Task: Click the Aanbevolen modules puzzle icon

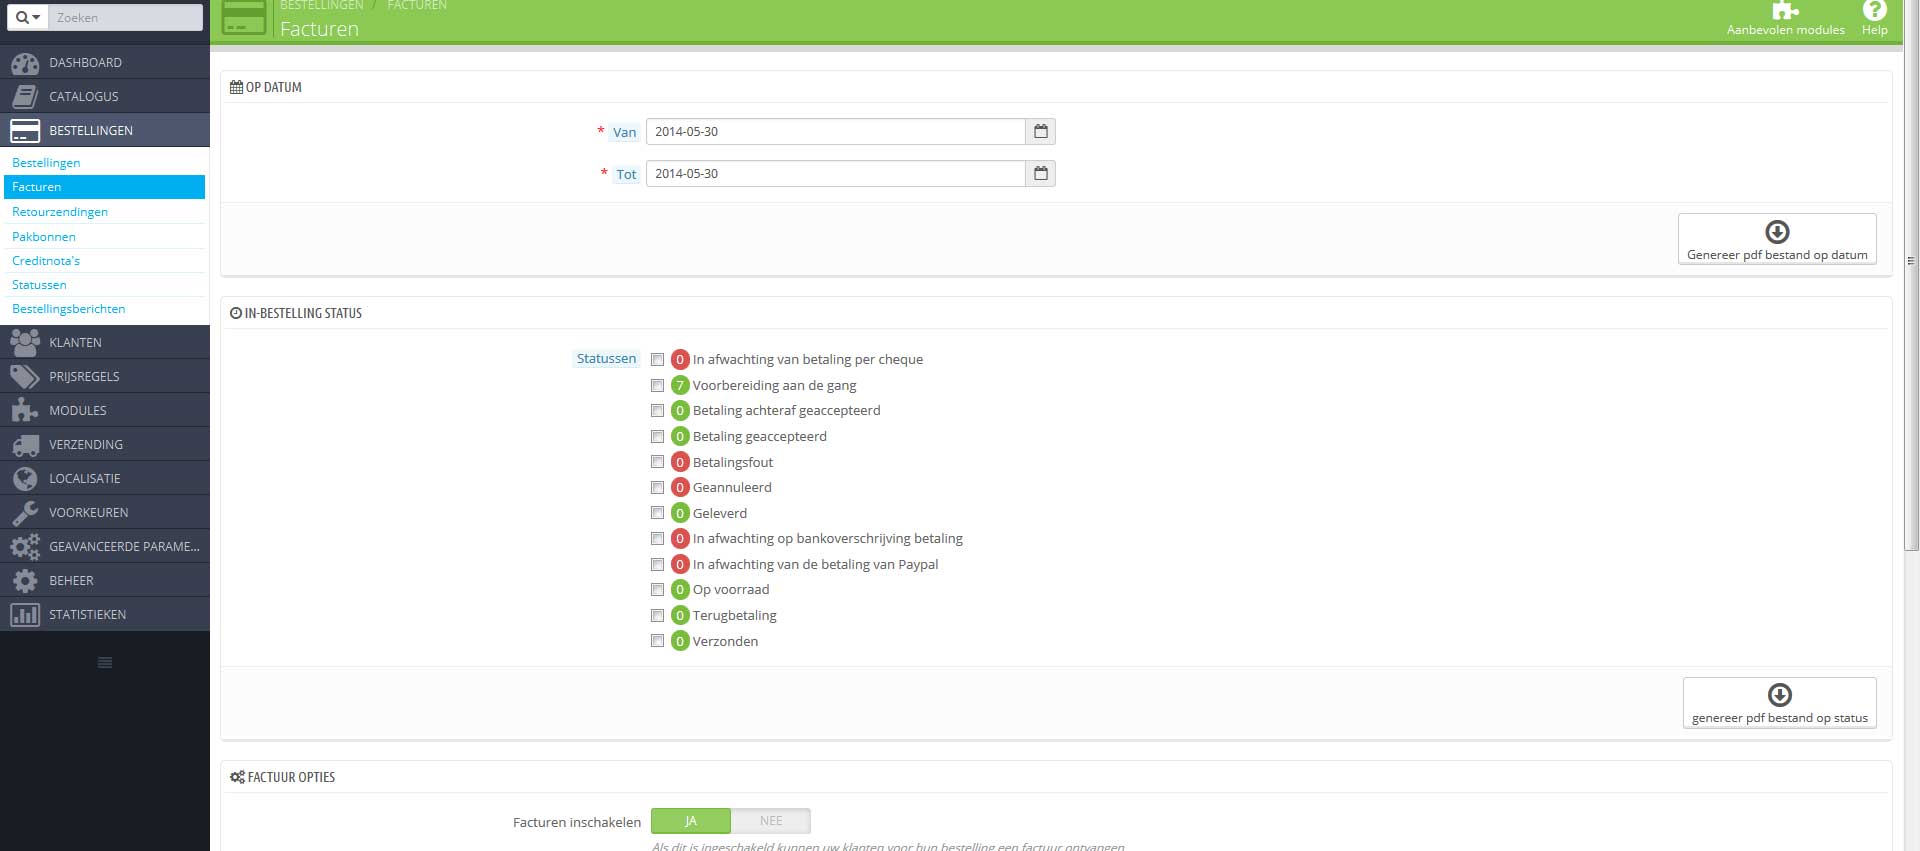Action: tap(1785, 10)
